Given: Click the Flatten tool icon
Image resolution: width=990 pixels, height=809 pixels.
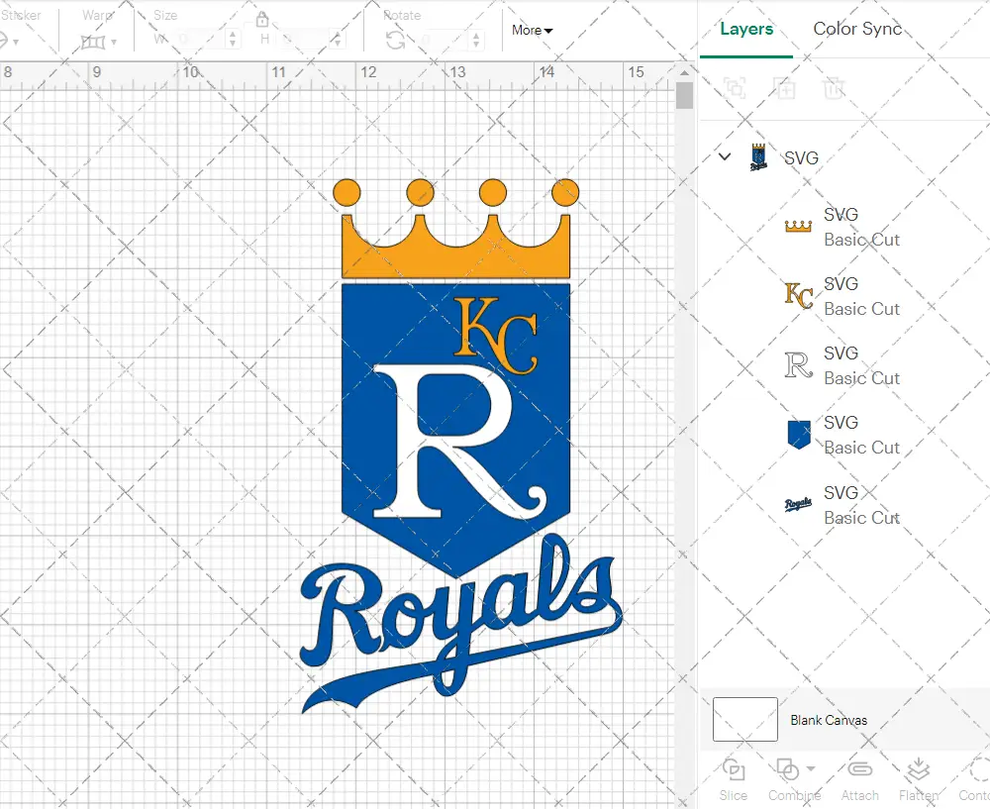Looking at the screenshot, I should (917, 768).
